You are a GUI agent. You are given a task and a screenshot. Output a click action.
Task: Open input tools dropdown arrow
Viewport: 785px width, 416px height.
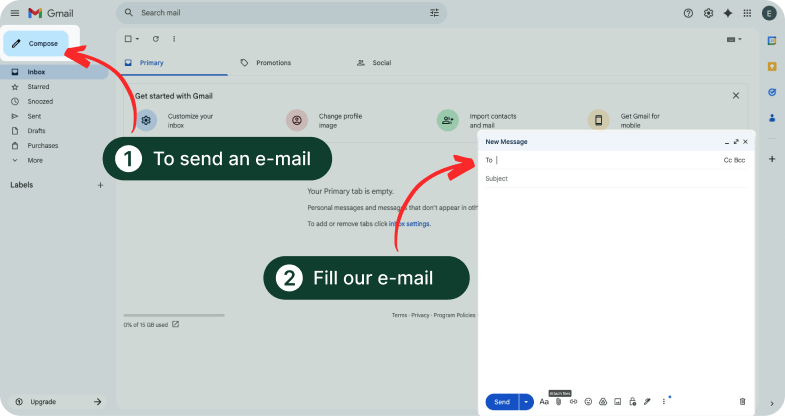[740, 39]
